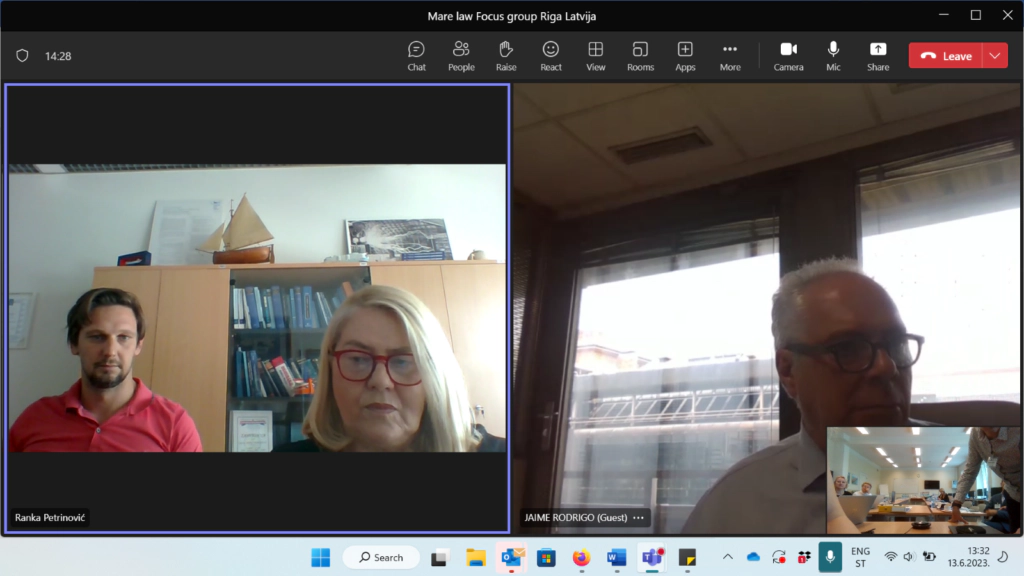The image size is (1024, 576).
Task: Open the Chat panel
Action: tap(416, 56)
